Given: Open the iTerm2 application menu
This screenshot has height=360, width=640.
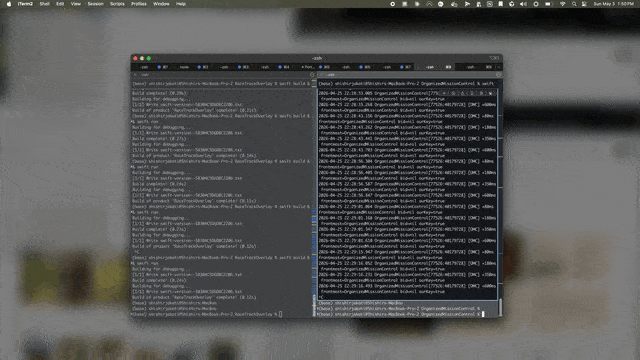Looking at the screenshot, I should [25, 4].
